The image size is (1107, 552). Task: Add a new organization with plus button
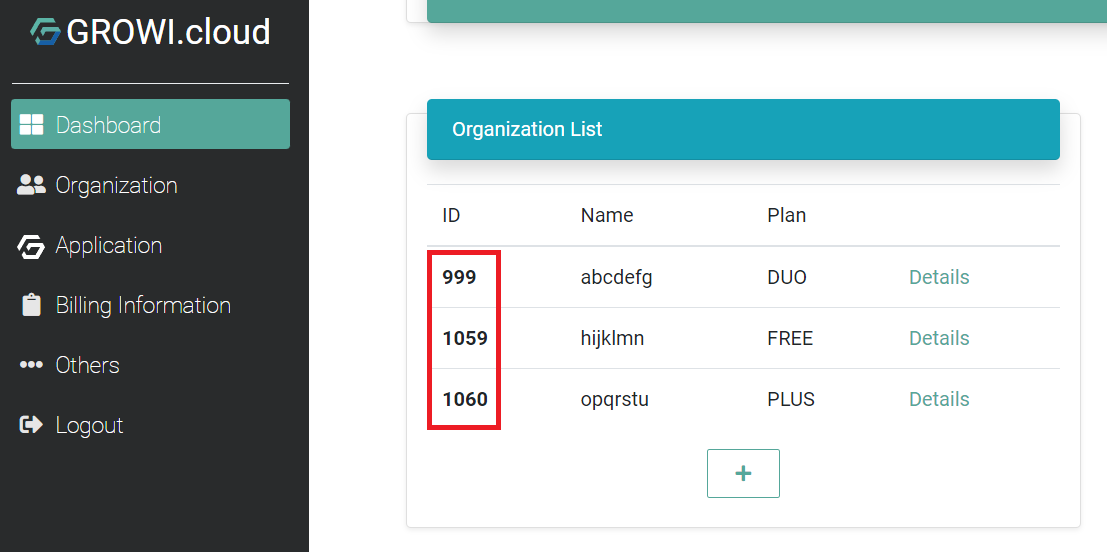[743, 474]
